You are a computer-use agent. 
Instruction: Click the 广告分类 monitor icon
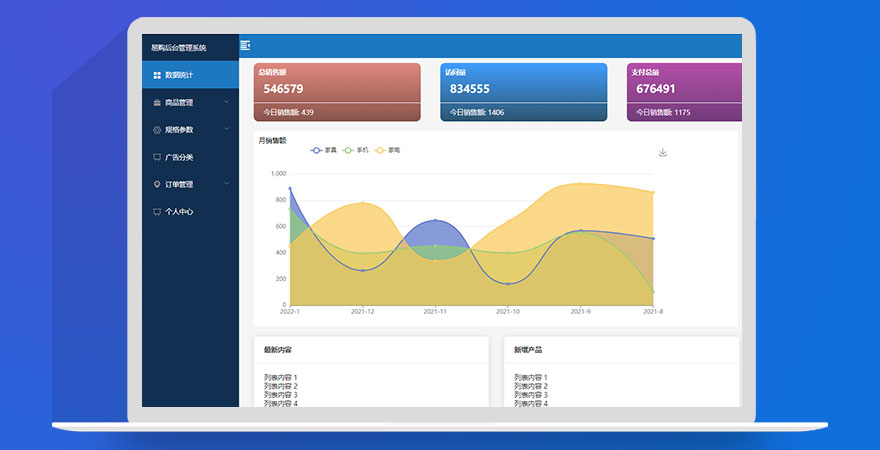(x=157, y=157)
